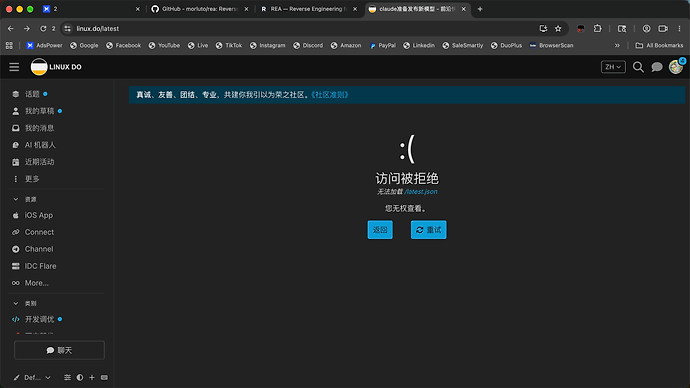690x388 pixels.
Task: Go back with browser back arrow
Action: (11, 29)
